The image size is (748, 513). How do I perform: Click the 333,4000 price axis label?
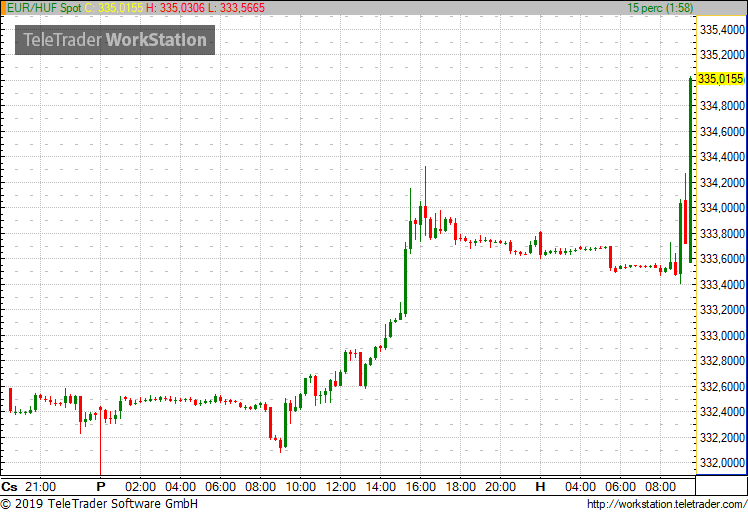tap(722, 284)
